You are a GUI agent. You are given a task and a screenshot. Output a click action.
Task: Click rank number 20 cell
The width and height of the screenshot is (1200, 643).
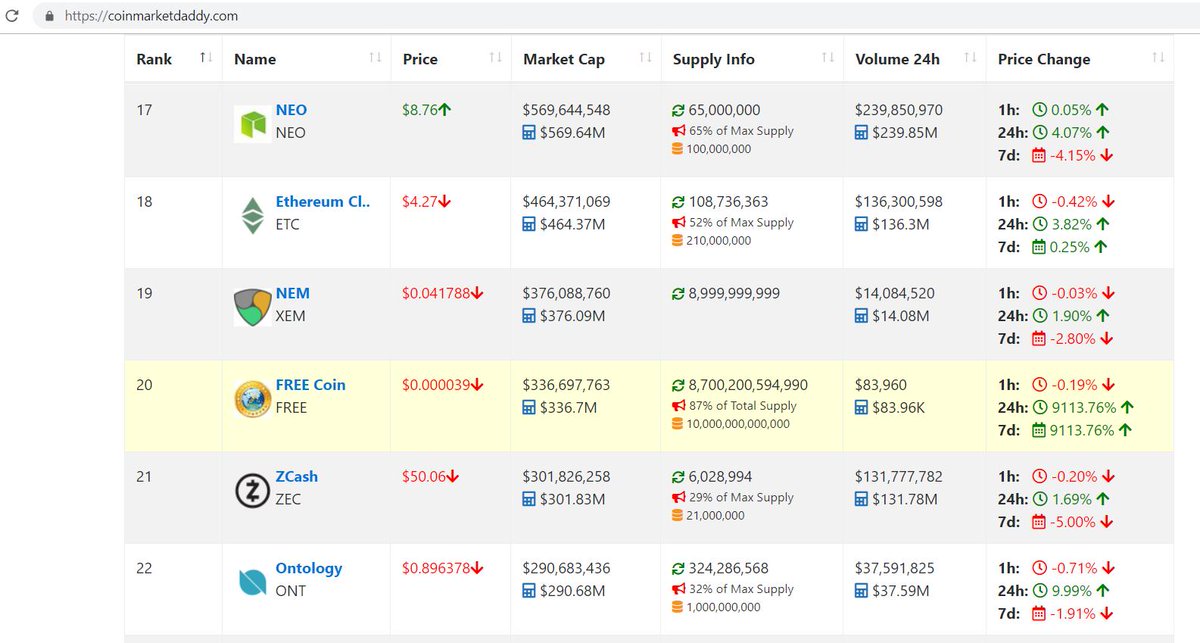[x=173, y=406]
